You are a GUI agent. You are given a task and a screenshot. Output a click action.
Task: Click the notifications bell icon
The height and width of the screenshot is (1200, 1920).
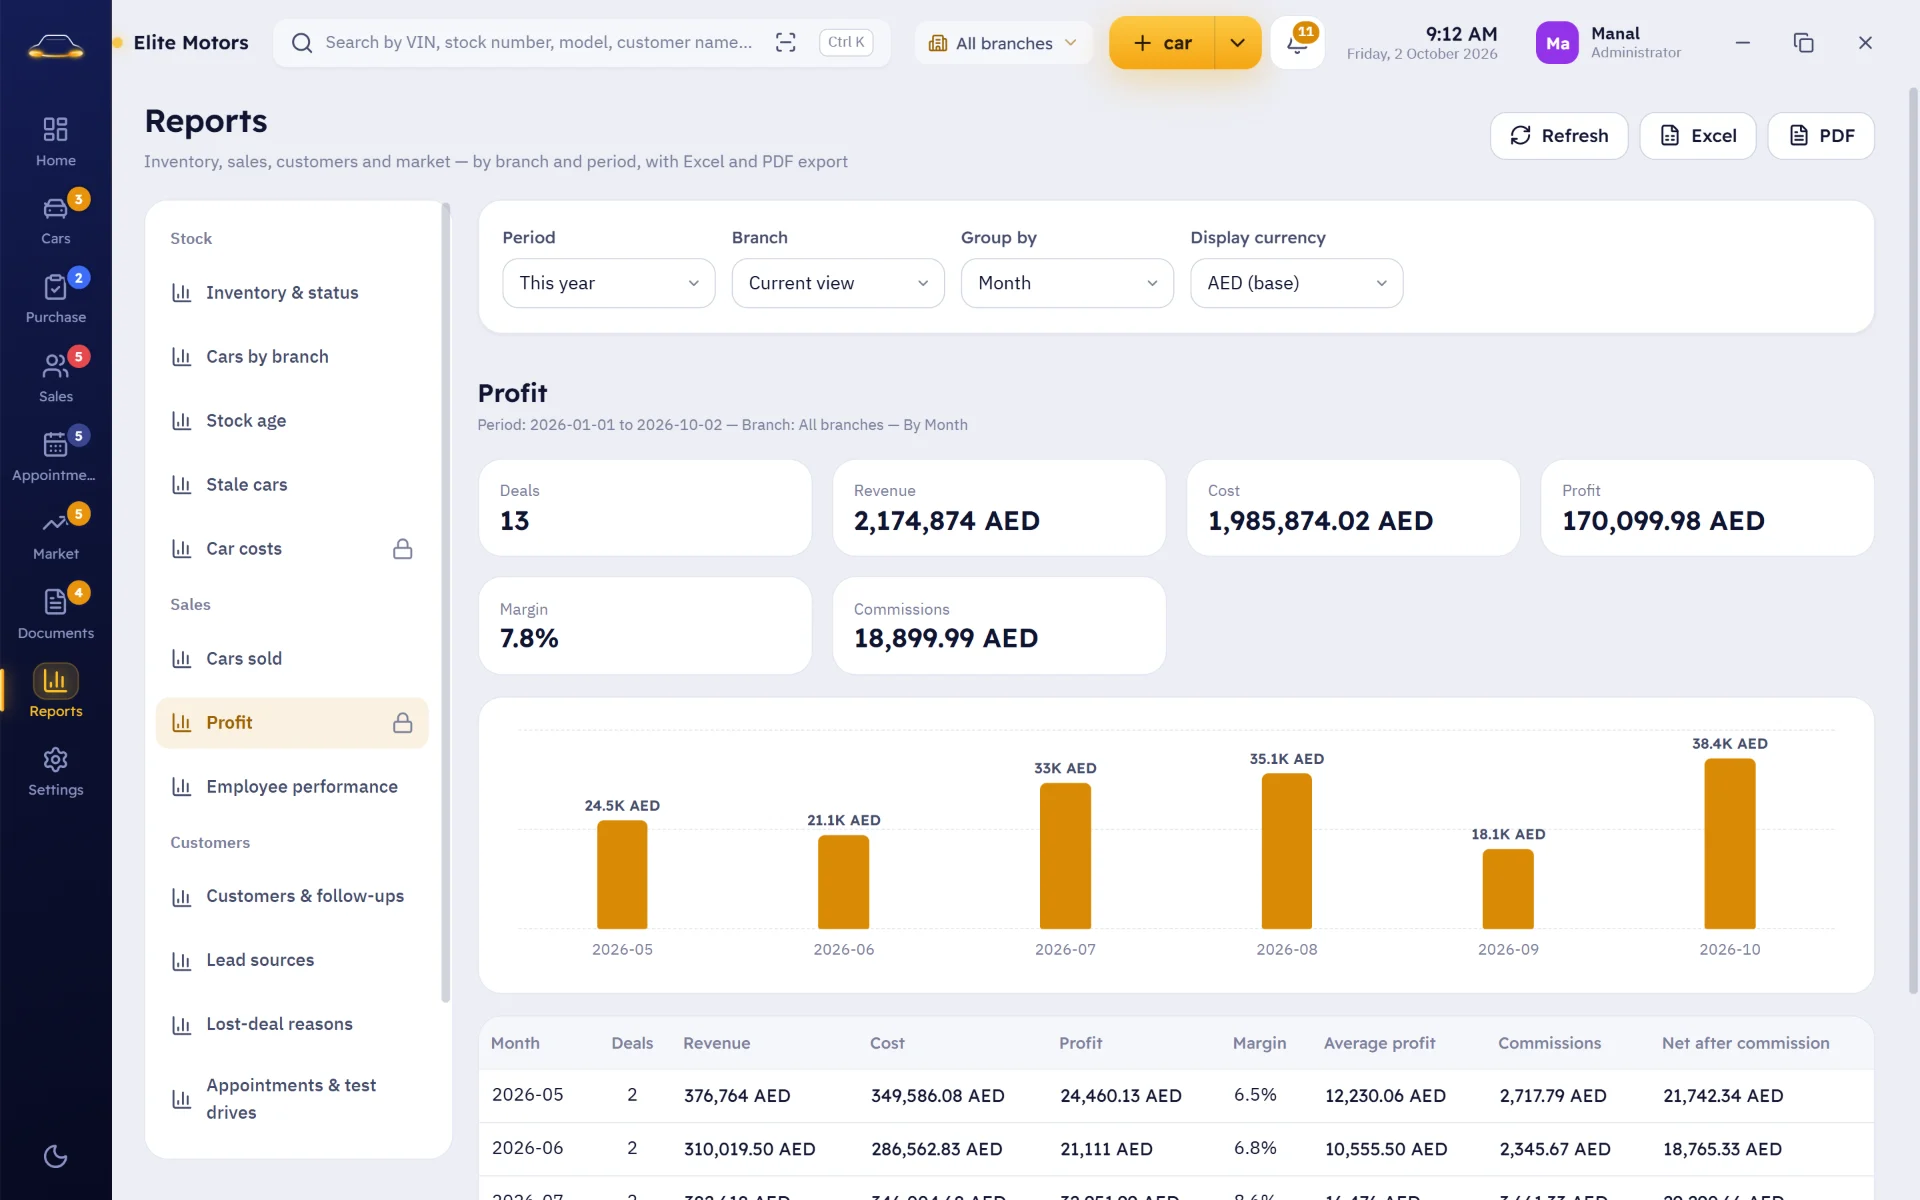click(1297, 43)
